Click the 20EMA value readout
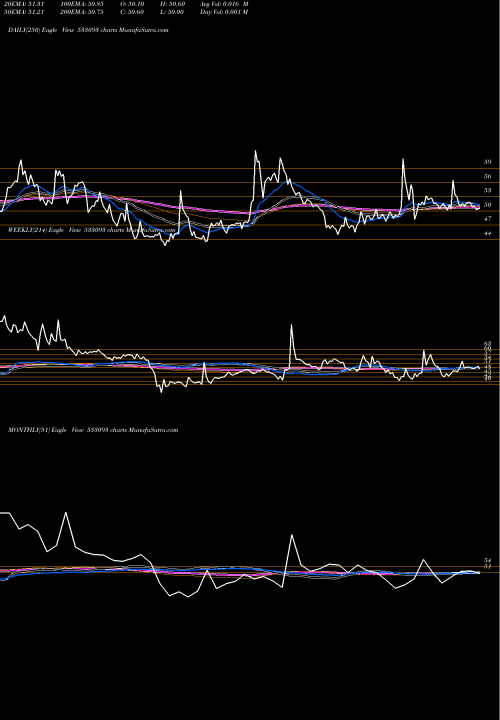 coord(23,3)
